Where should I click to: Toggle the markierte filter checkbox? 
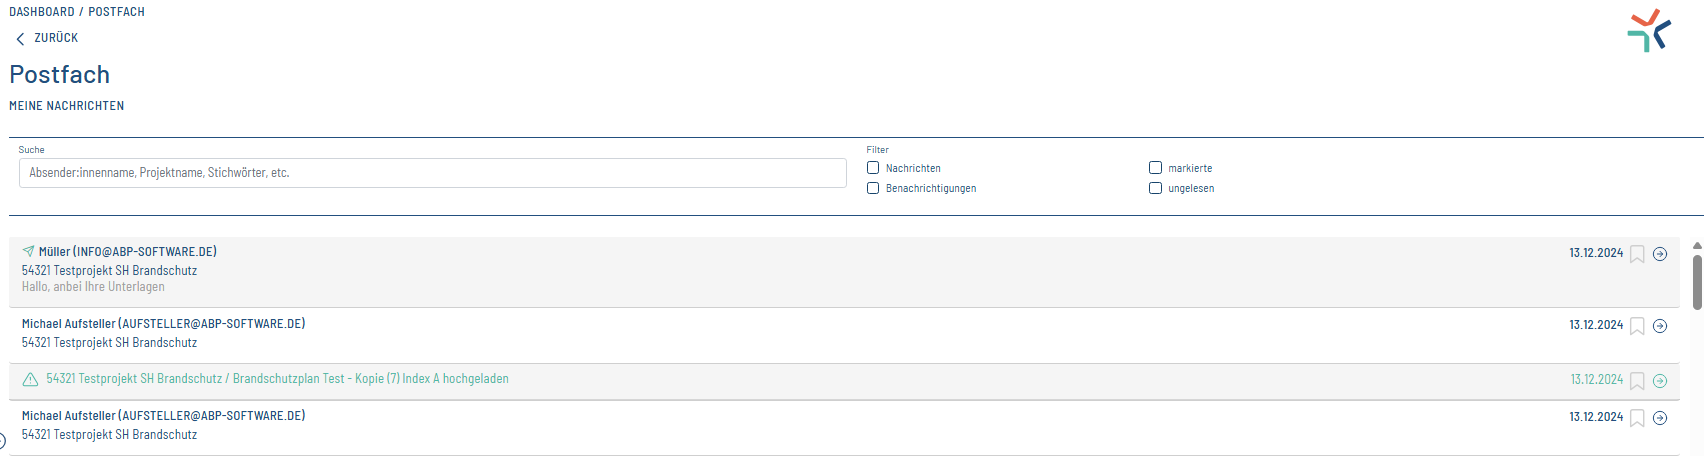pos(1155,168)
